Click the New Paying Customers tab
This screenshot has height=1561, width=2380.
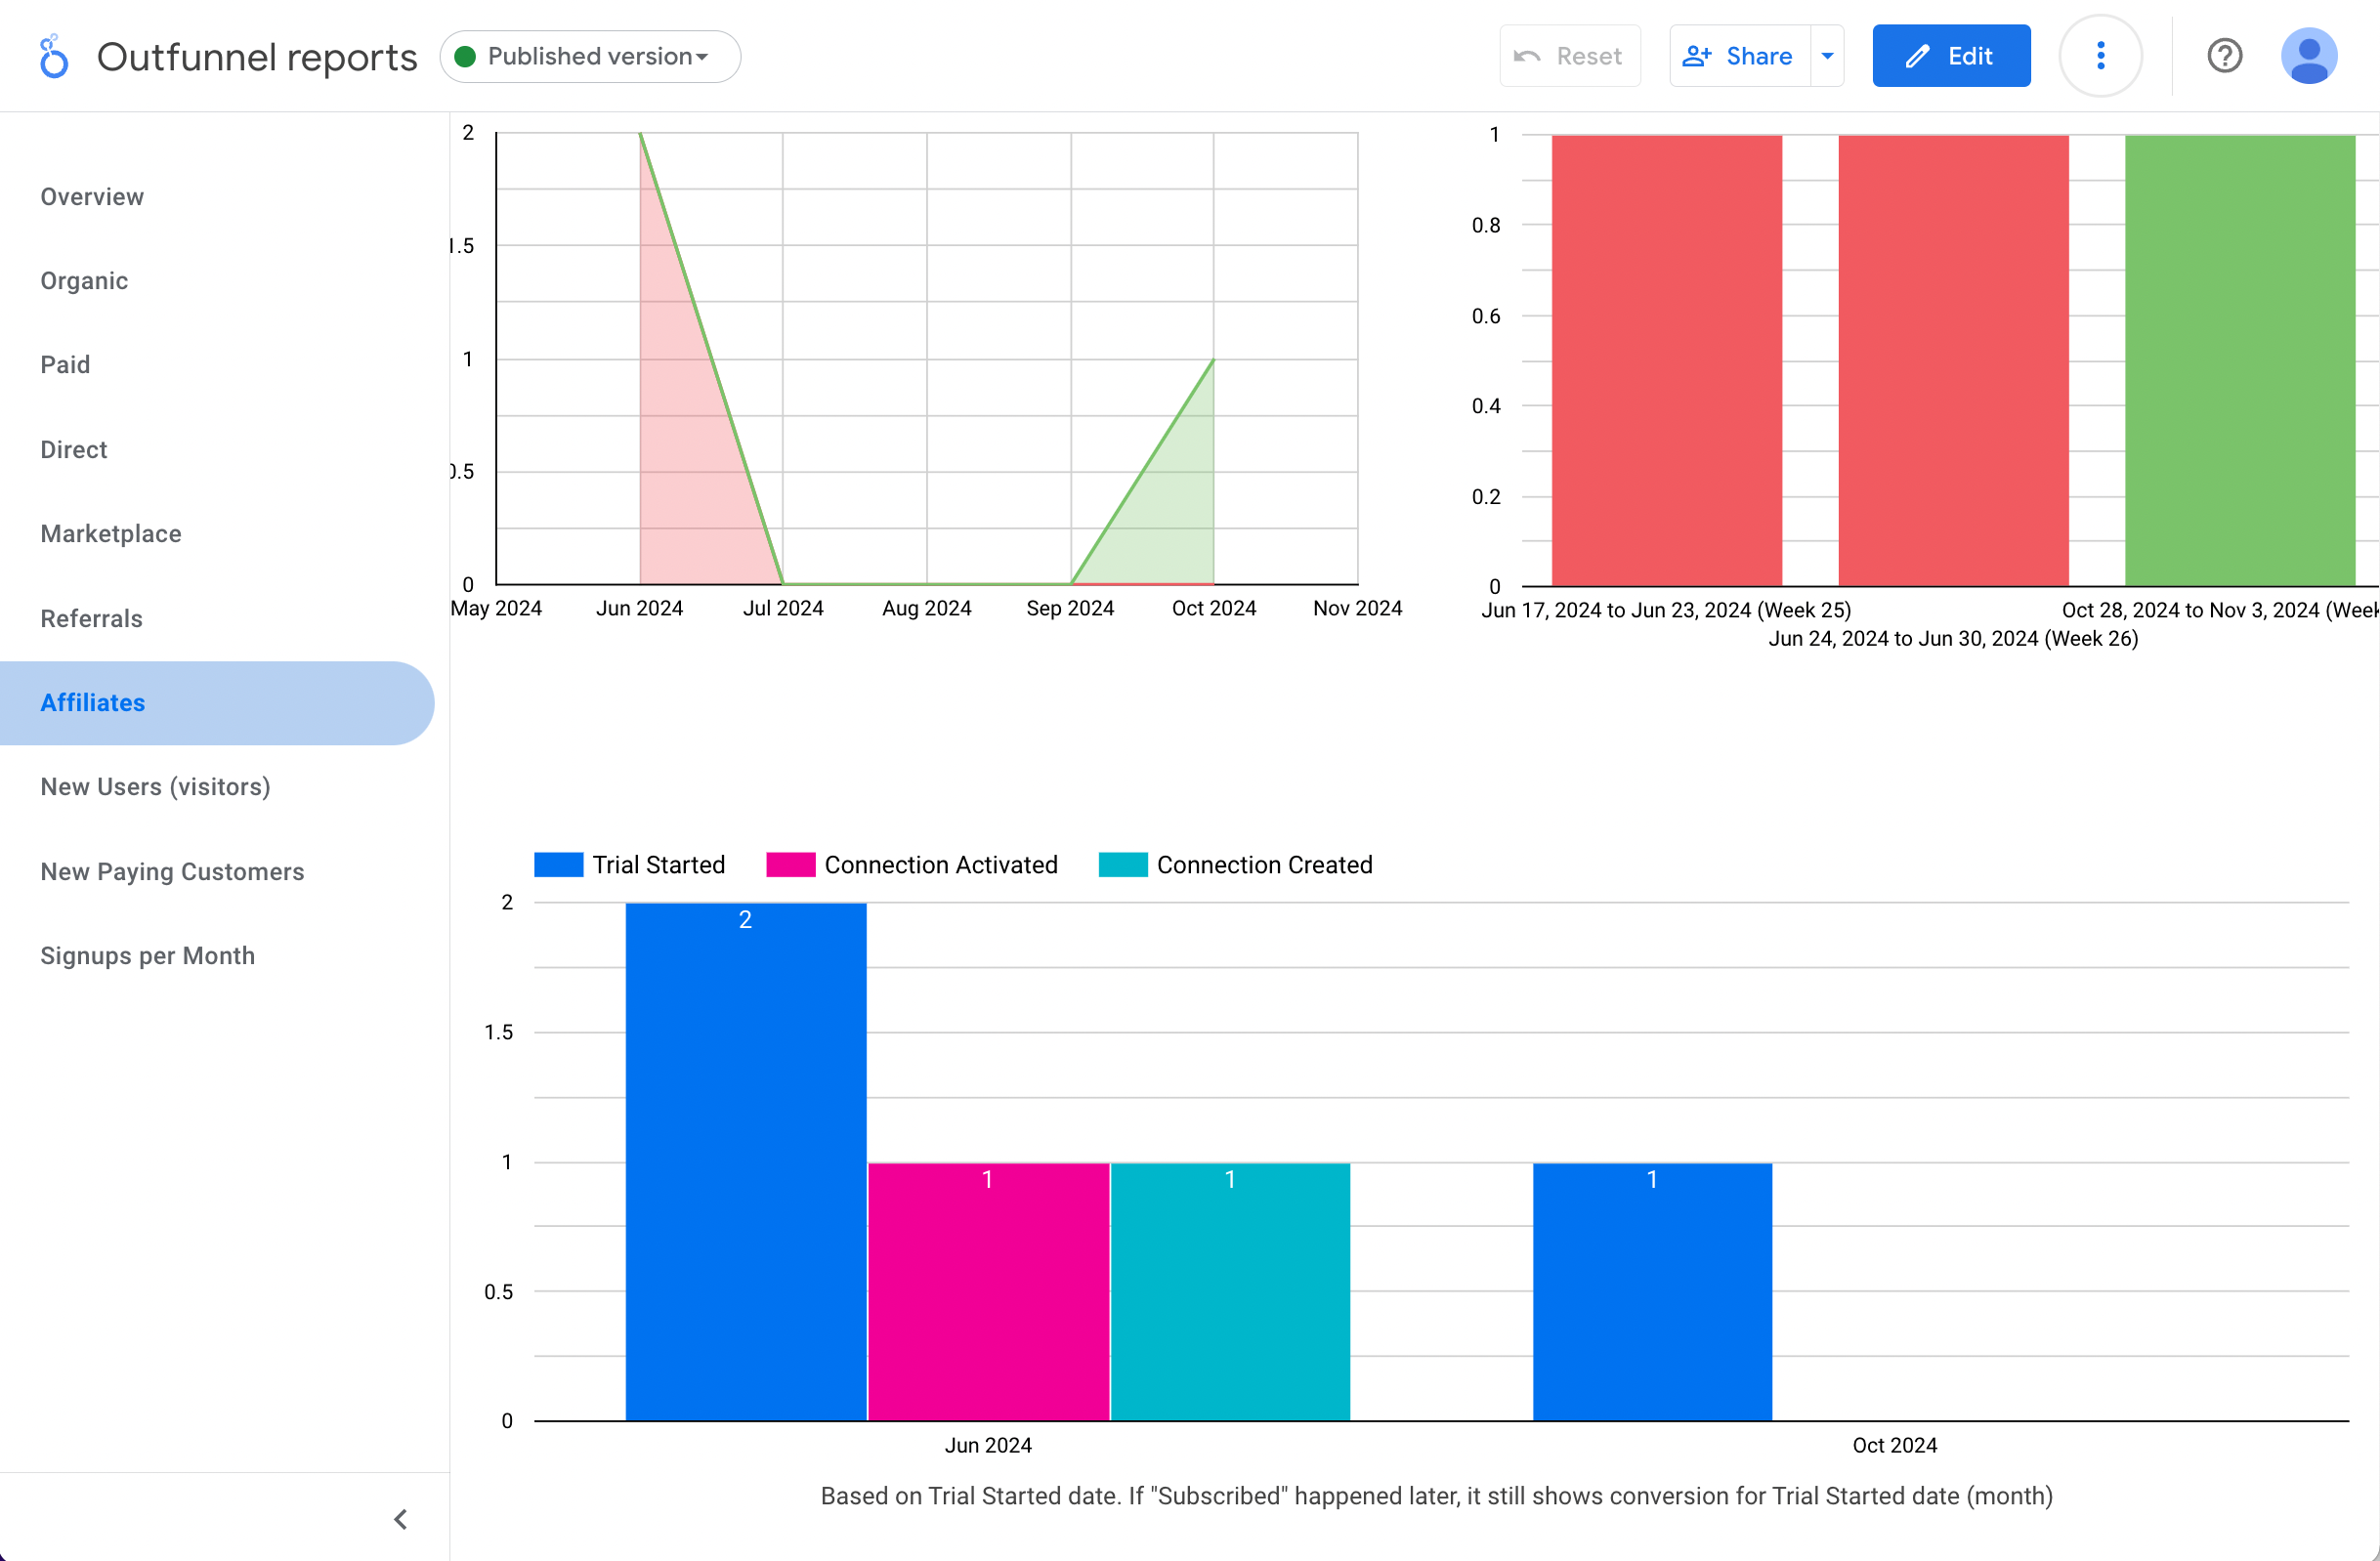[174, 871]
